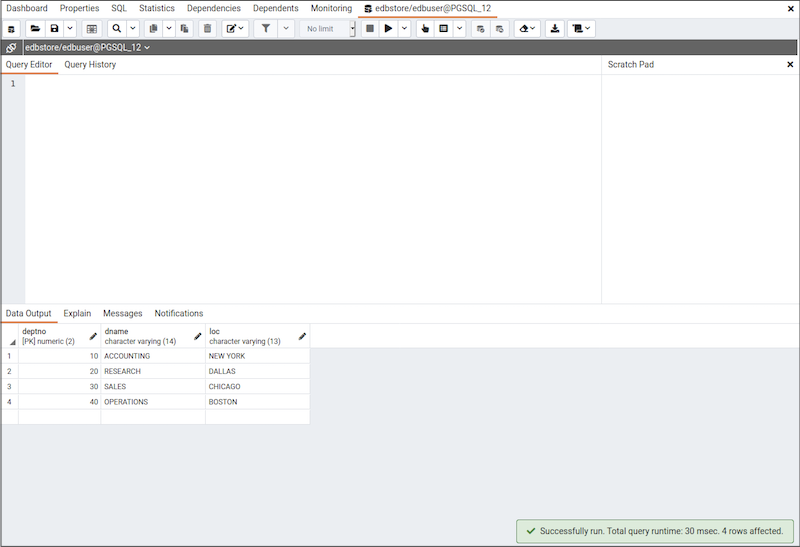Click the RESEARCH cell
Viewport: 800px width, 547px height.
click(x=153, y=371)
